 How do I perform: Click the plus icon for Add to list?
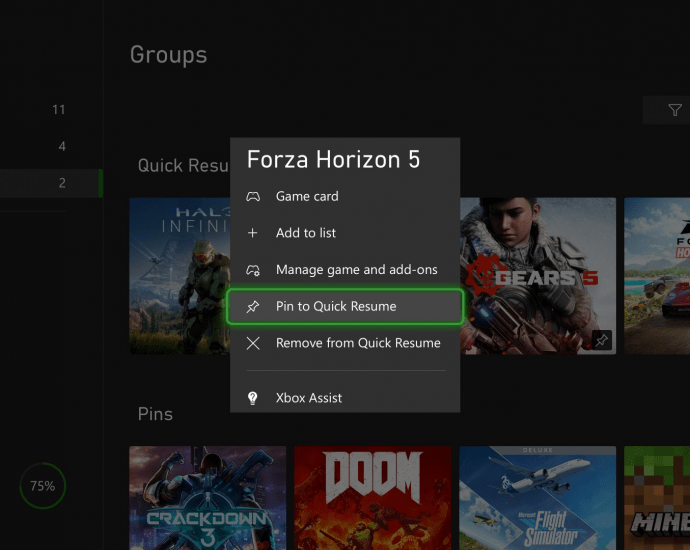(253, 233)
